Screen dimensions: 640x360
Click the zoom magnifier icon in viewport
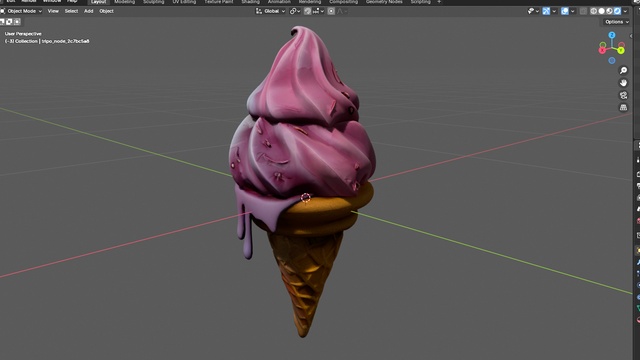(623, 71)
